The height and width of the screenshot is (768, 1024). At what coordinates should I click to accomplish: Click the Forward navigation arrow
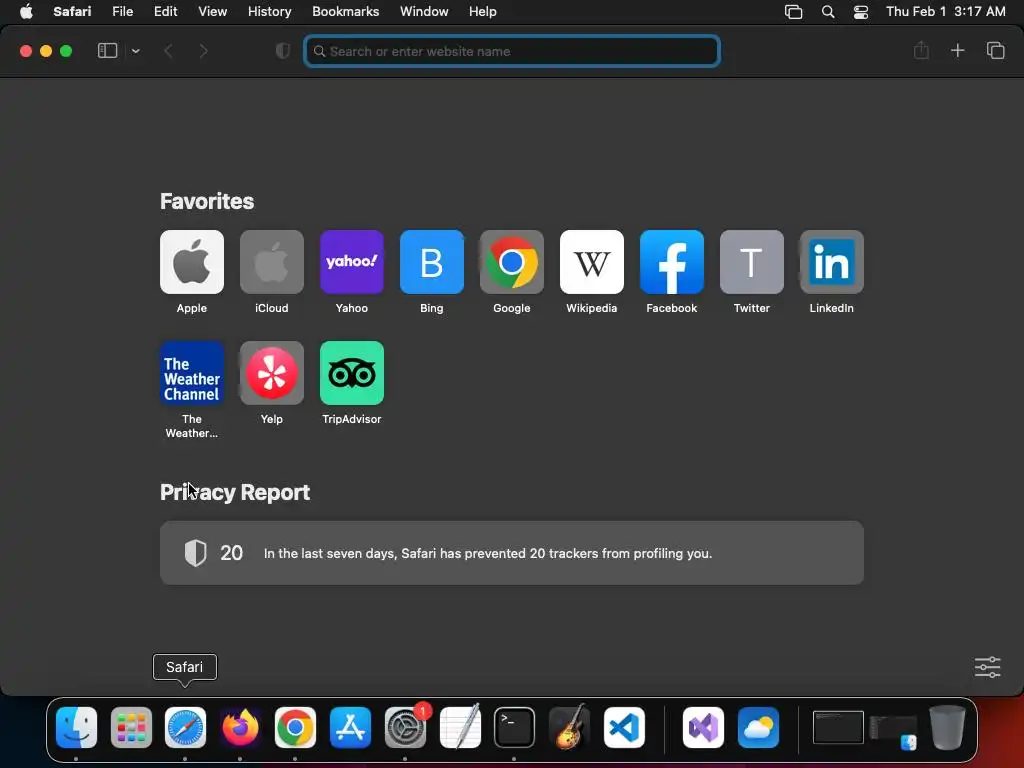pyautogui.click(x=203, y=51)
